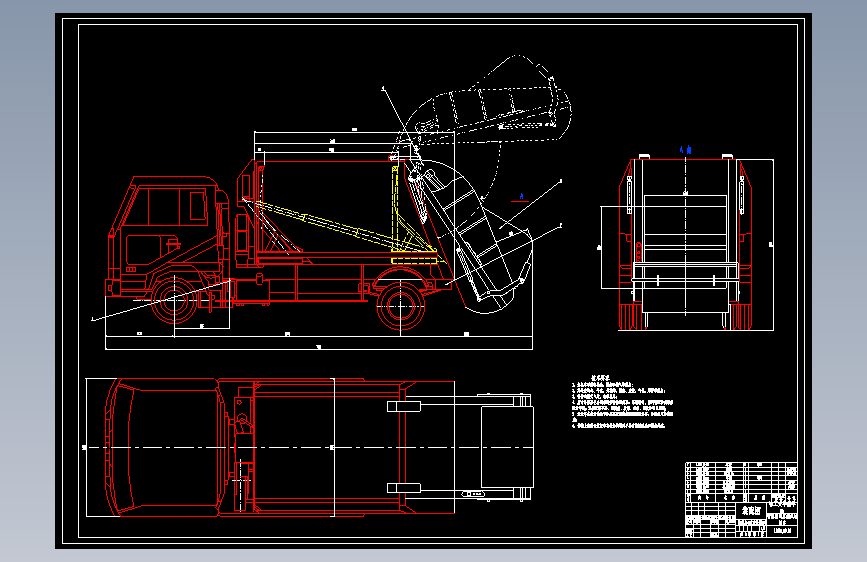Click the rear wheel in the side view

pyautogui.click(x=401, y=306)
